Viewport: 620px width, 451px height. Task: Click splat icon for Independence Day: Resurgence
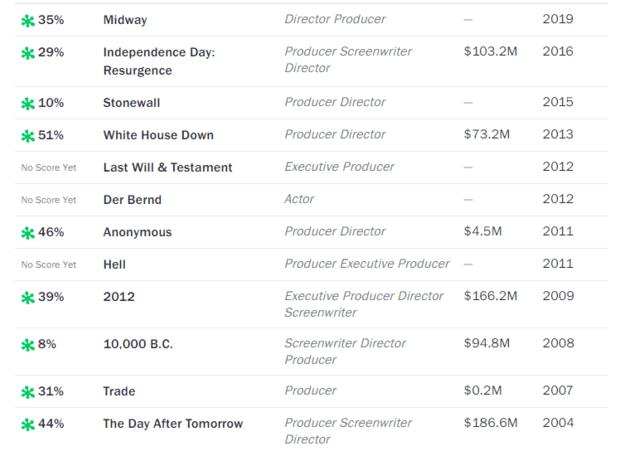(28, 53)
